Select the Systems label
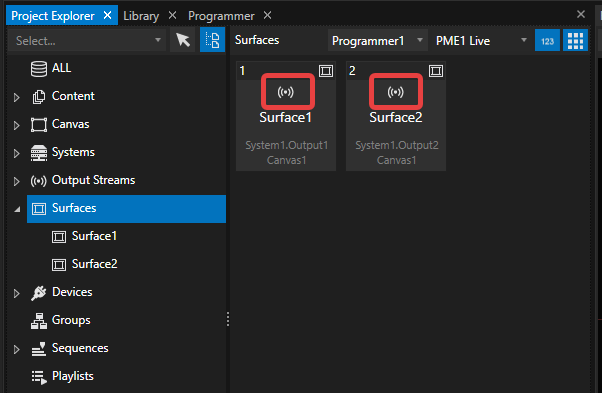 73,152
